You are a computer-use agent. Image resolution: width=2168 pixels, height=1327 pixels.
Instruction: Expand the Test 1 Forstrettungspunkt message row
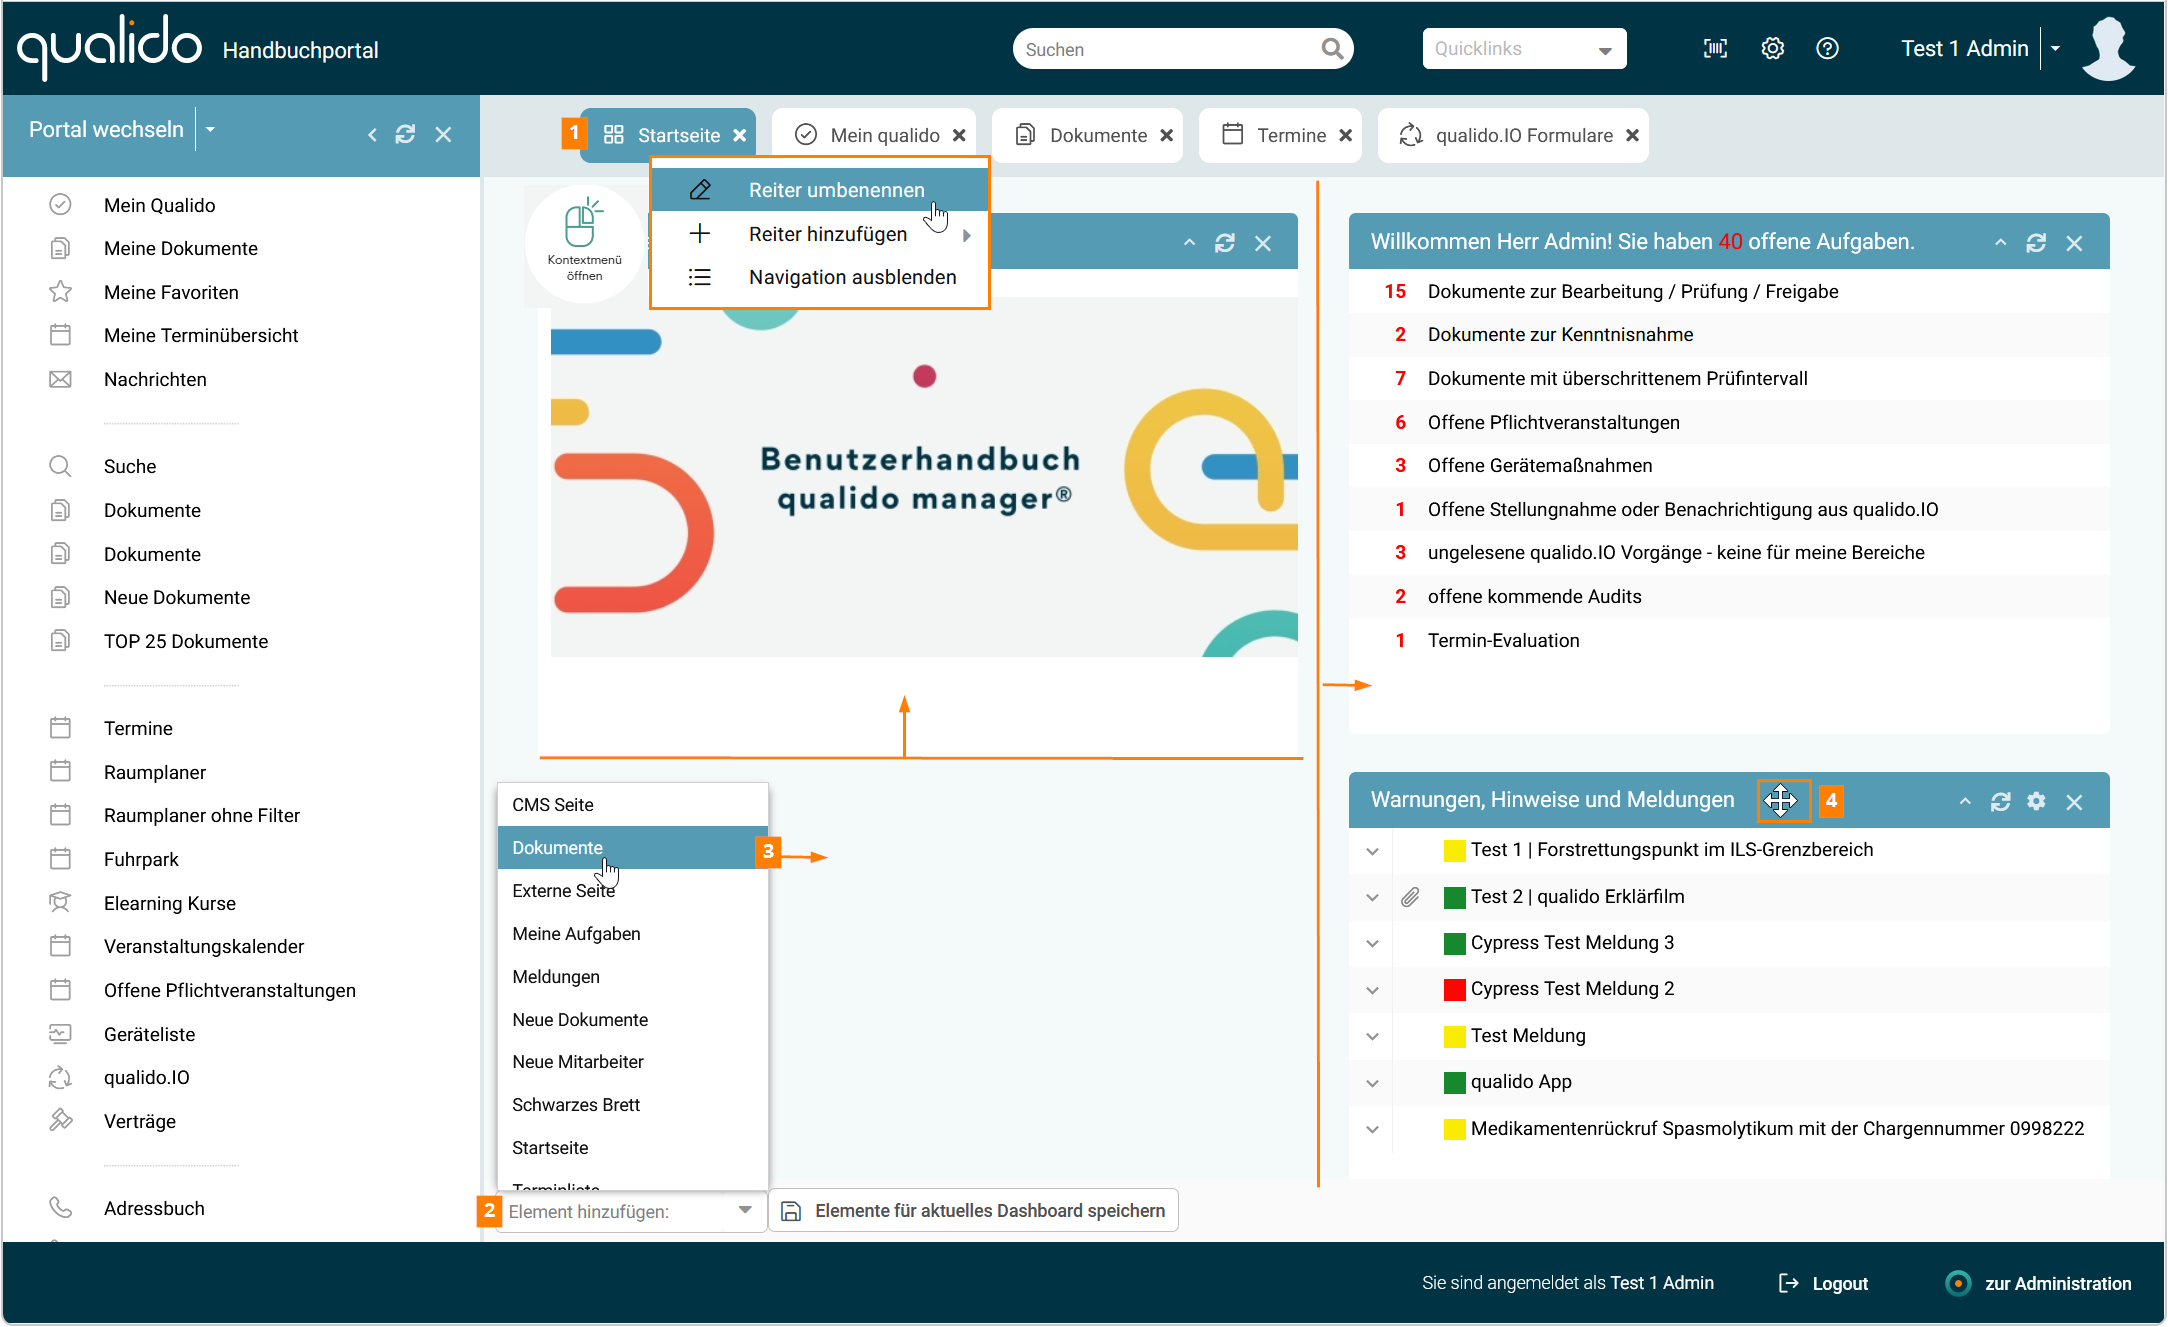(x=1372, y=851)
